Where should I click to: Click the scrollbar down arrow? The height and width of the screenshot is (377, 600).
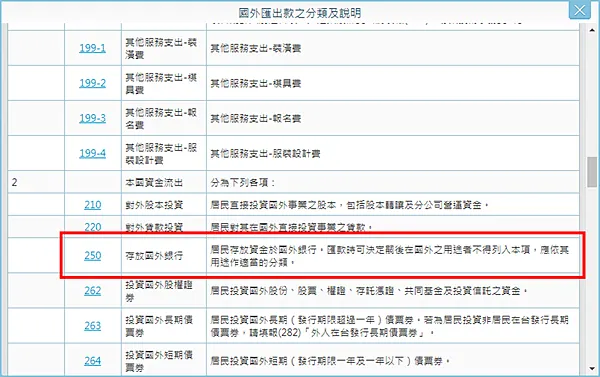[592, 369]
